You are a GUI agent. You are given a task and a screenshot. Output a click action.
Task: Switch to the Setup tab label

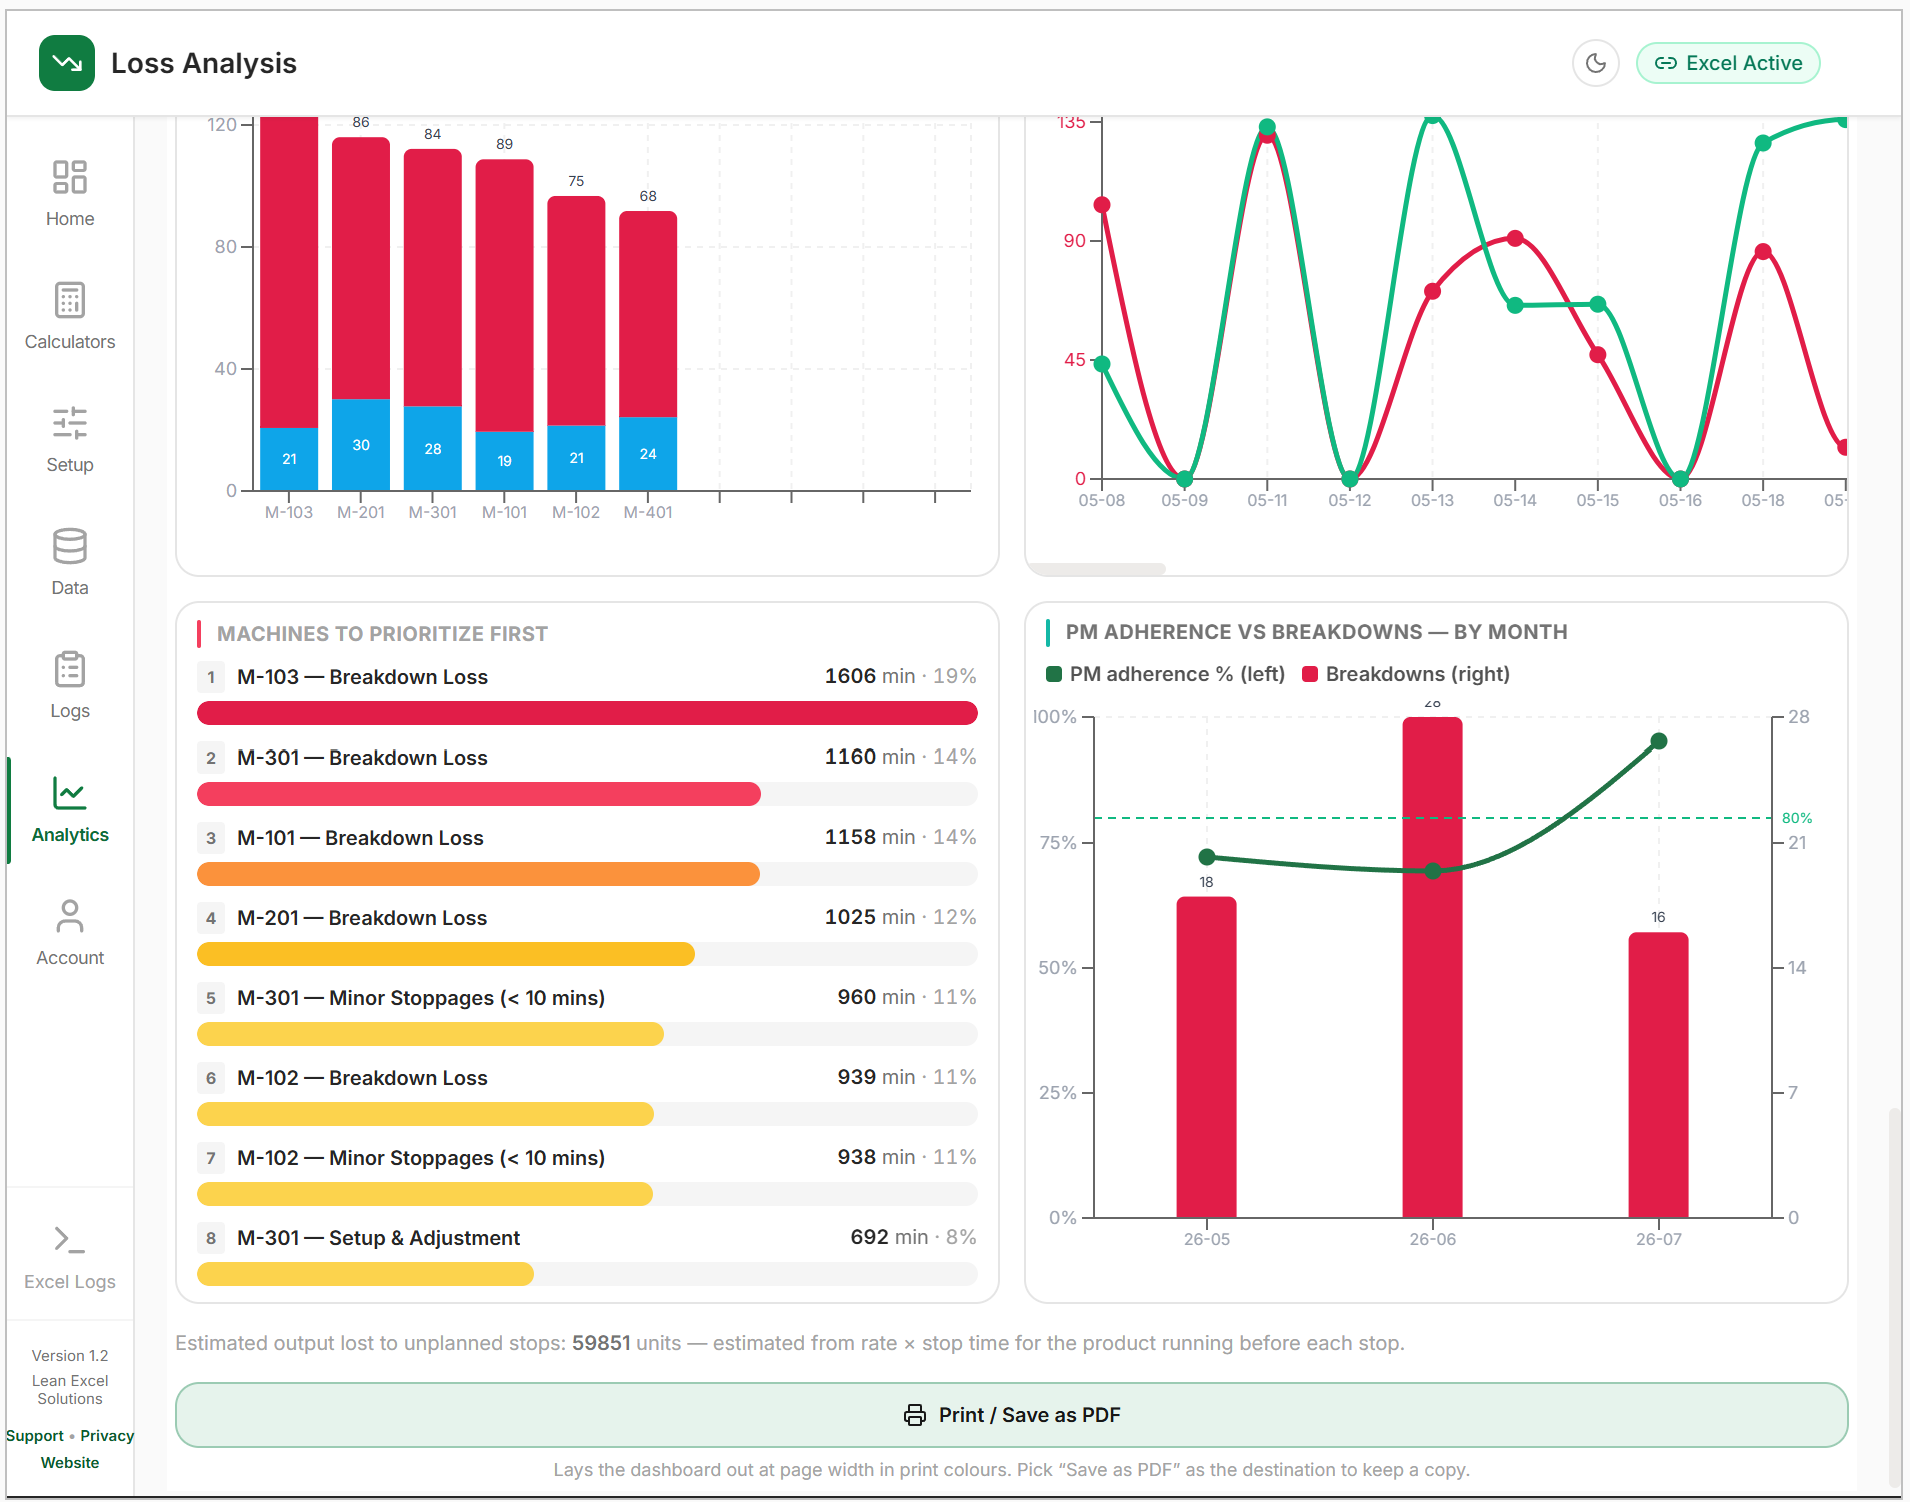tap(70, 465)
